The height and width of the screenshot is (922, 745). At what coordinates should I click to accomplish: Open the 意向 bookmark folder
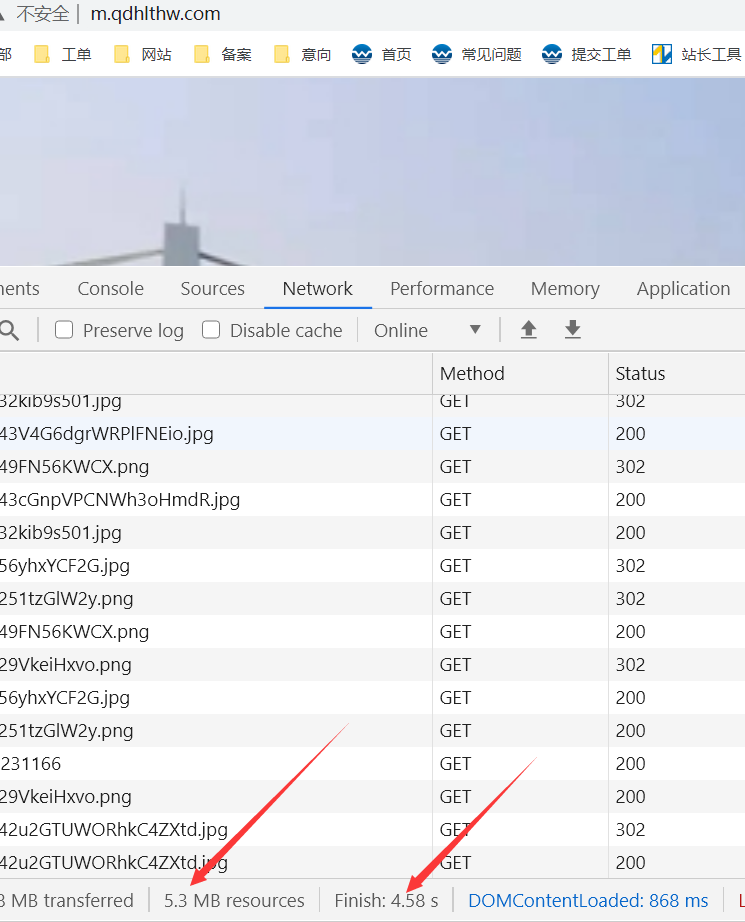(303, 54)
